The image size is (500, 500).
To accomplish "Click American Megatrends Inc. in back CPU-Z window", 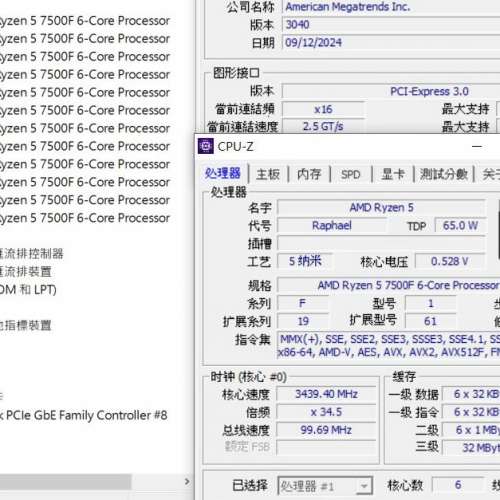I will tap(348, 7).
